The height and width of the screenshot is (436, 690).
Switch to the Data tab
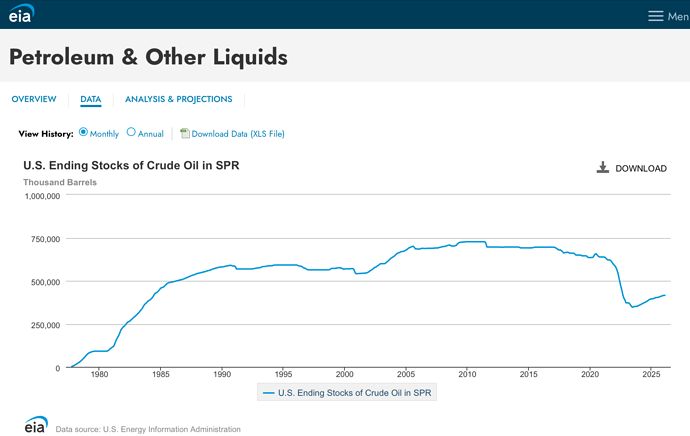91,99
